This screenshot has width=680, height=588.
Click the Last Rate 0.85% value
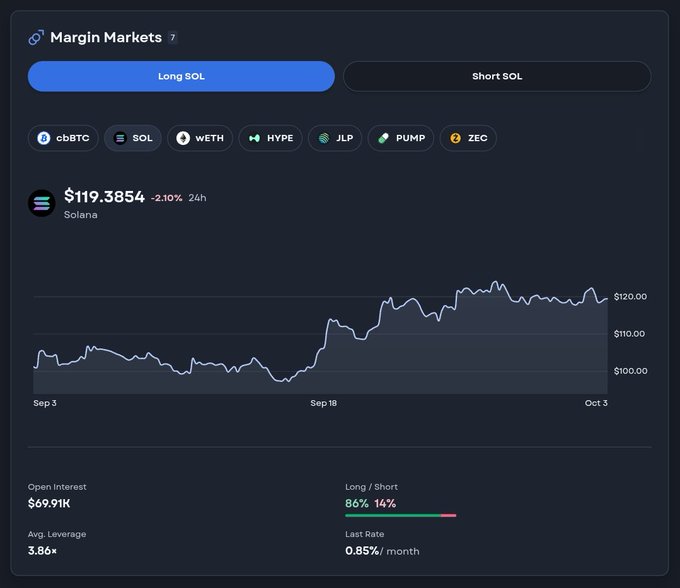click(x=362, y=551)
